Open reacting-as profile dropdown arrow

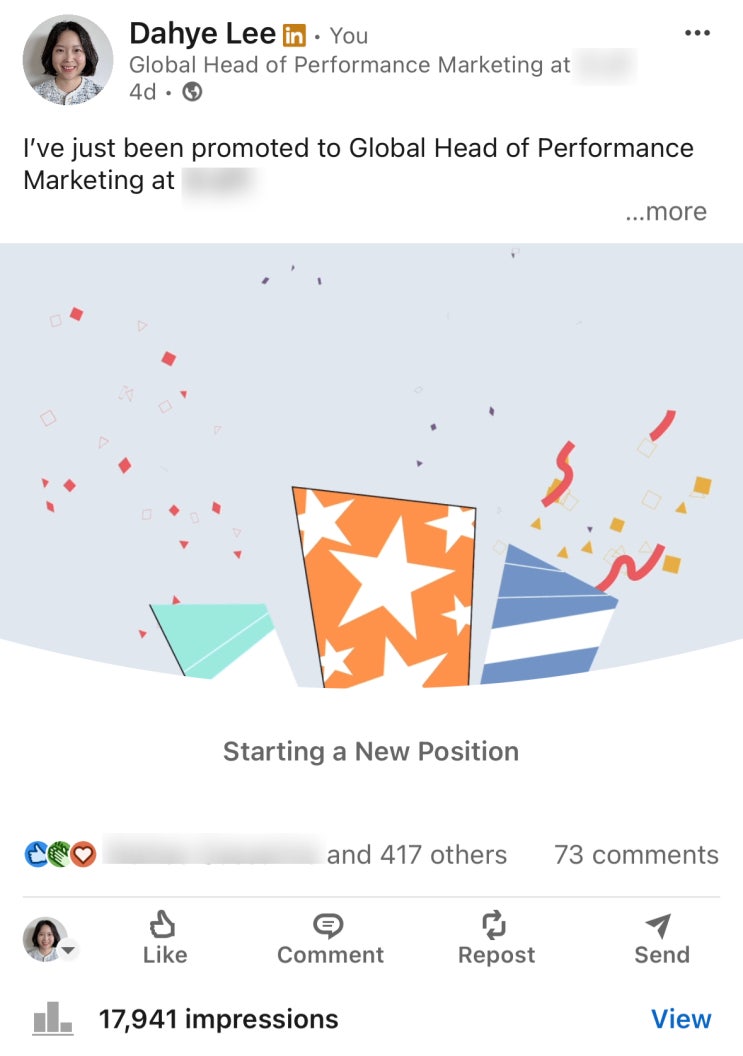tap(69, 950)
